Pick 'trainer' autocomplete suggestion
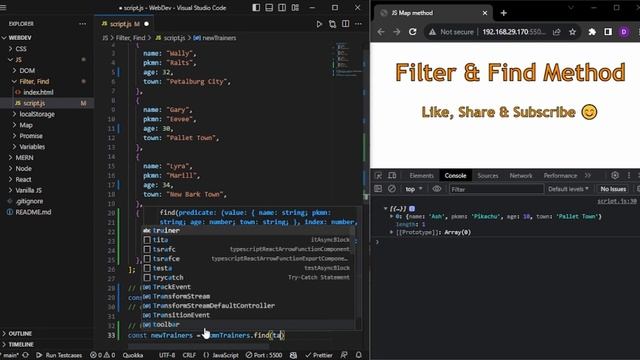Image resolution: width=640 pixels, height=360 pixels. tap(248, 231)
